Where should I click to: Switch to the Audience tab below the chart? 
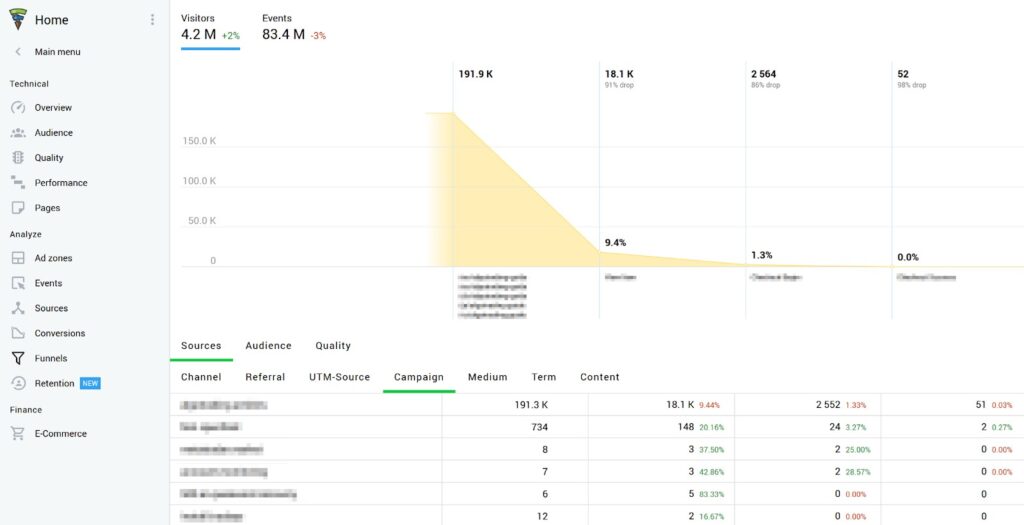268,346
